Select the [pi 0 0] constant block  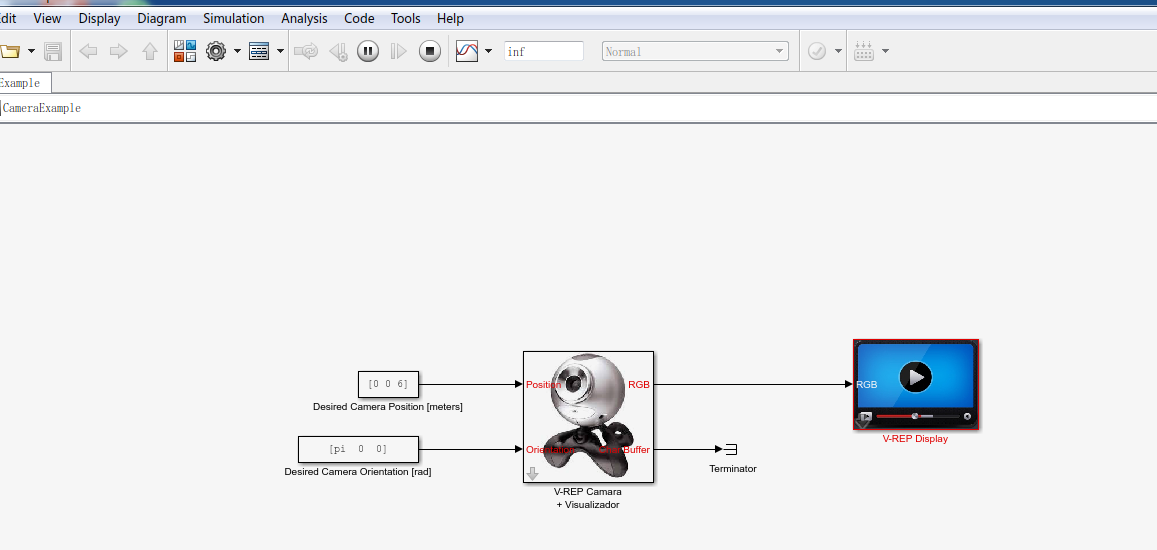(358, 449)
